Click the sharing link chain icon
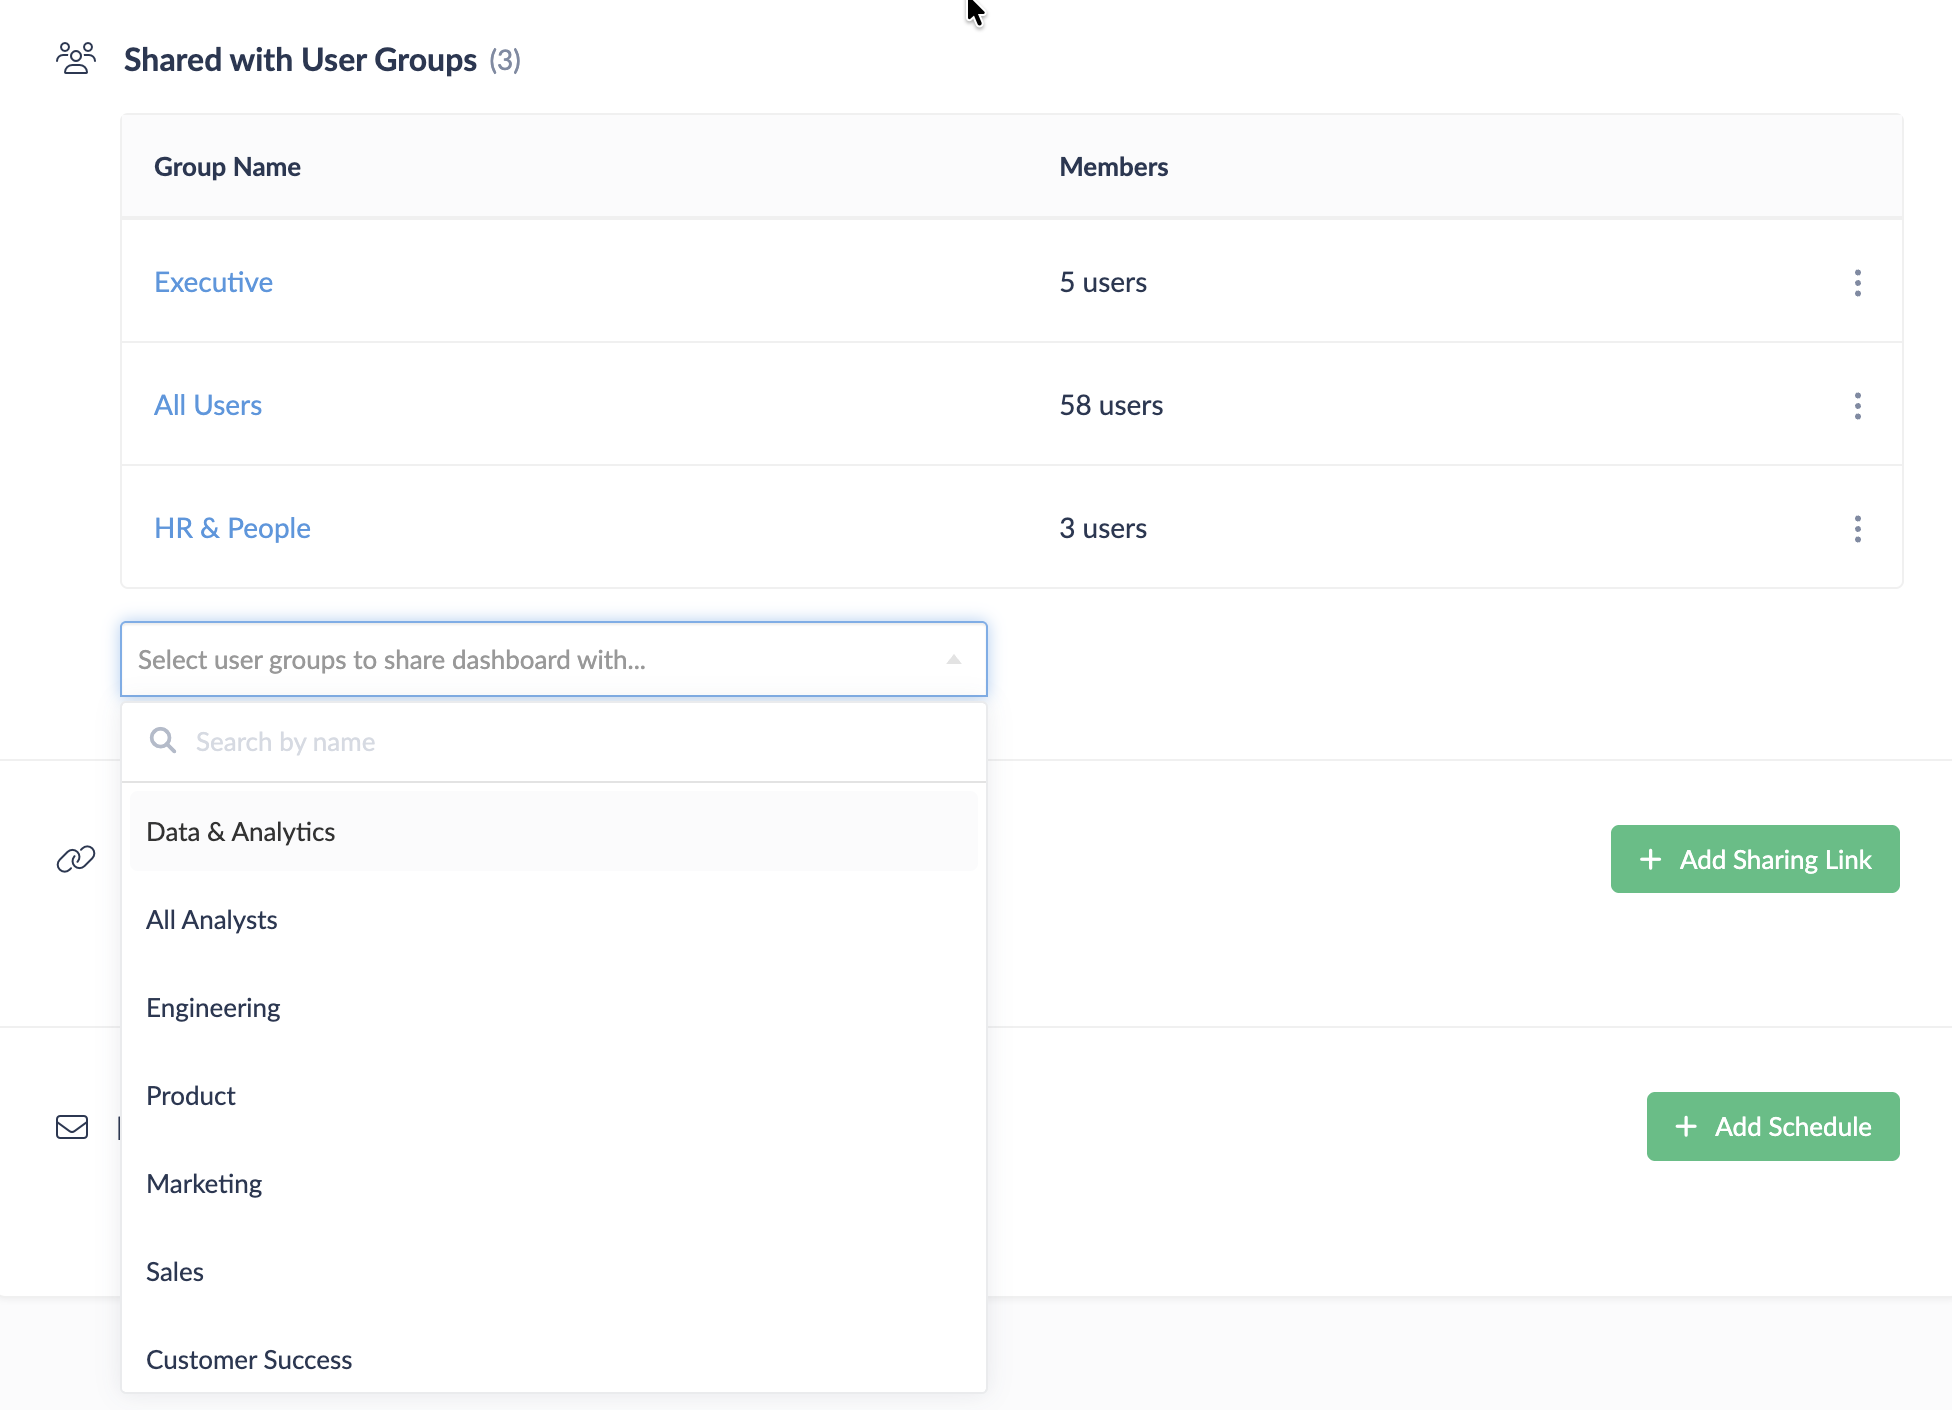The width and height of the screenshot is (1952, 1410). pos(74,858)
